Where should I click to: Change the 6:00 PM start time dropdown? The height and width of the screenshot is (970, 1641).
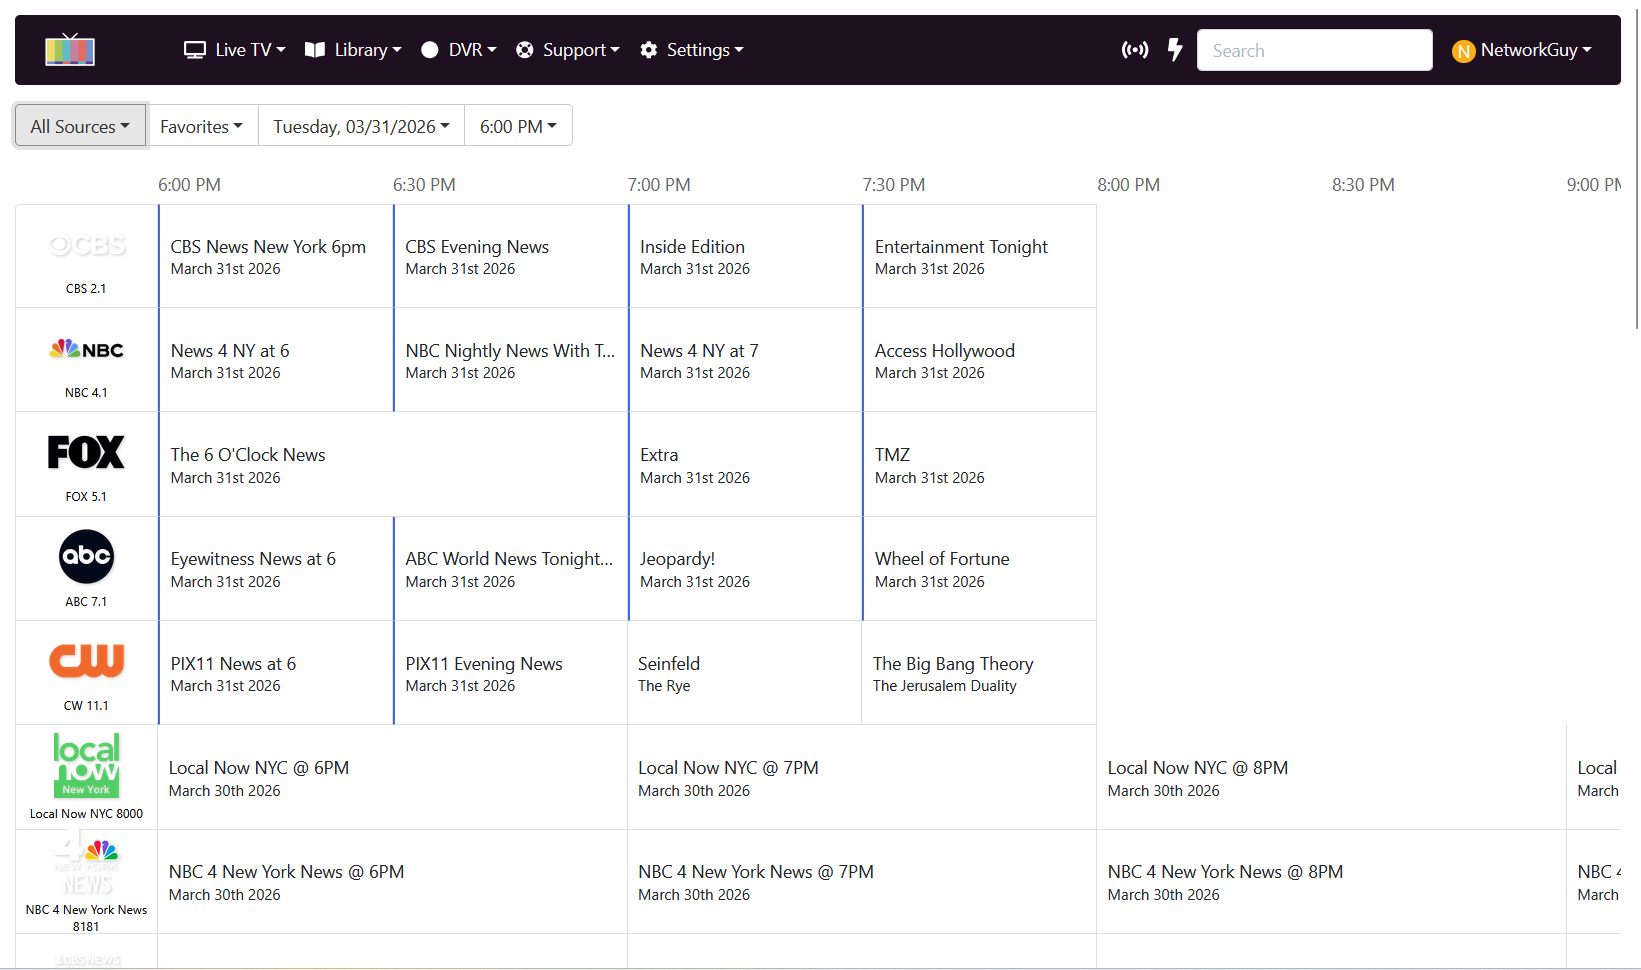518,126
